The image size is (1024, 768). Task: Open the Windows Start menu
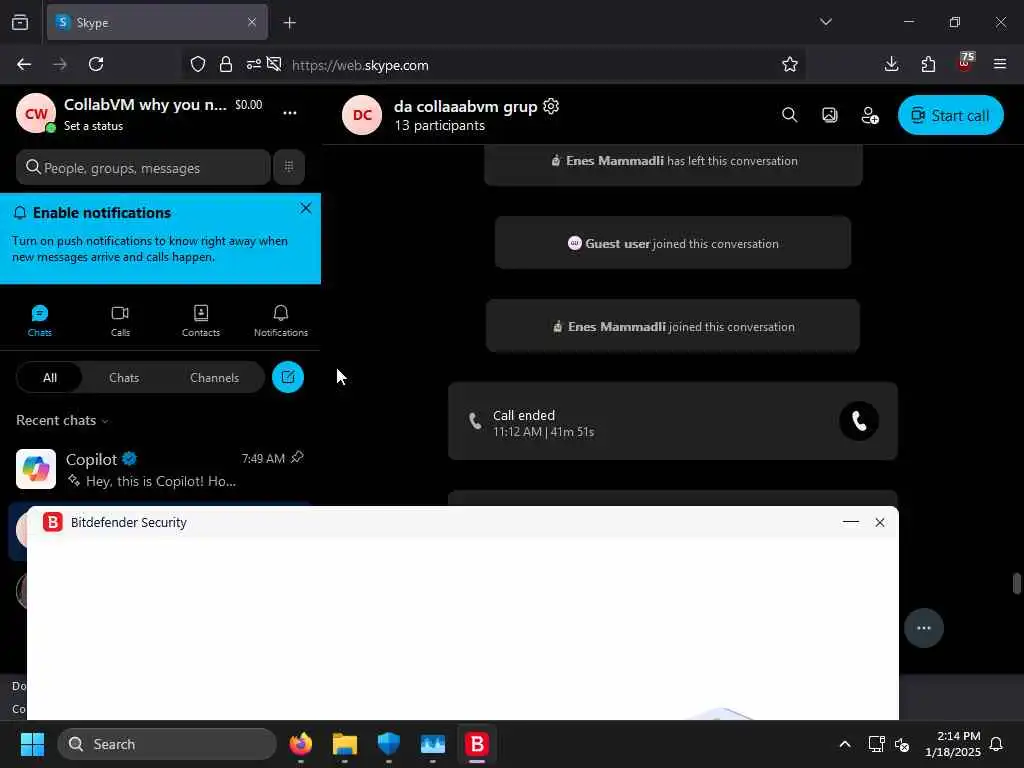pyautogui.click(x=33, y=744)
